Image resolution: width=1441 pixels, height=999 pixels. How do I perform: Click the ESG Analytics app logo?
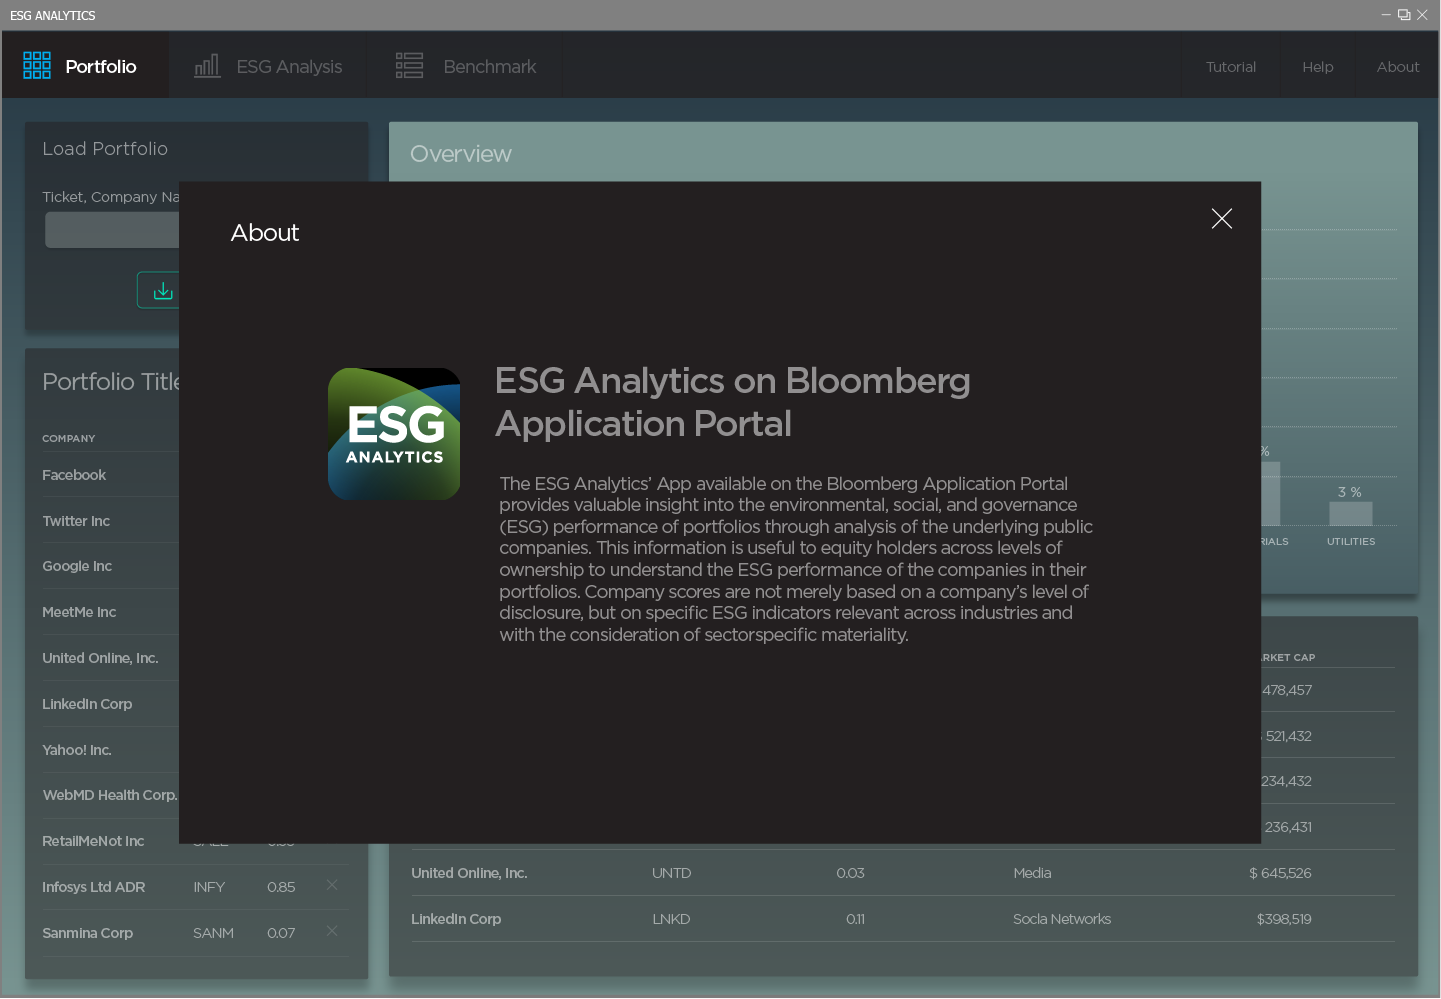tap(394, 434)
